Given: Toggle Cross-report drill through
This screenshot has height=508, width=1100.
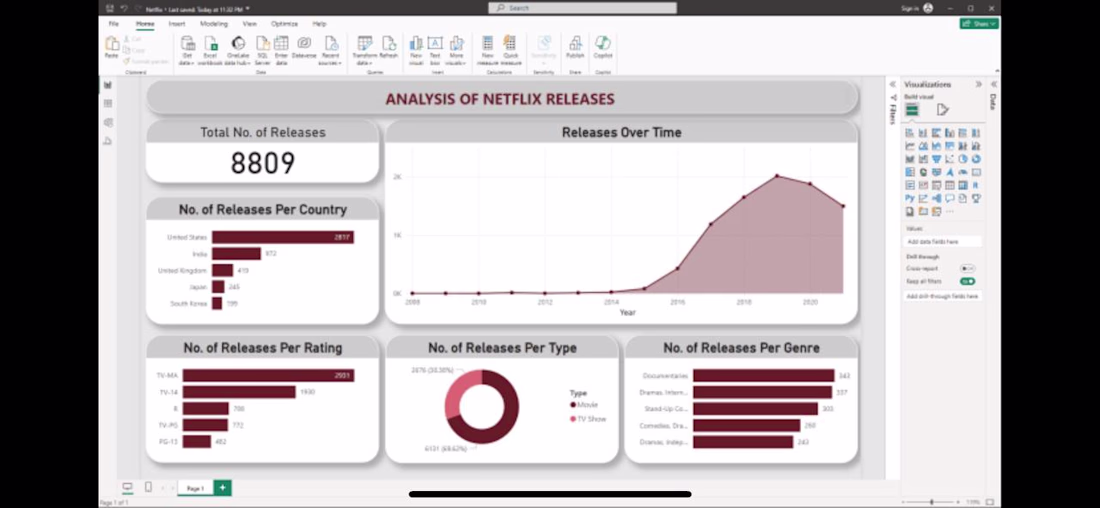Looking at the screenshot, I should (x=967, y=269).
